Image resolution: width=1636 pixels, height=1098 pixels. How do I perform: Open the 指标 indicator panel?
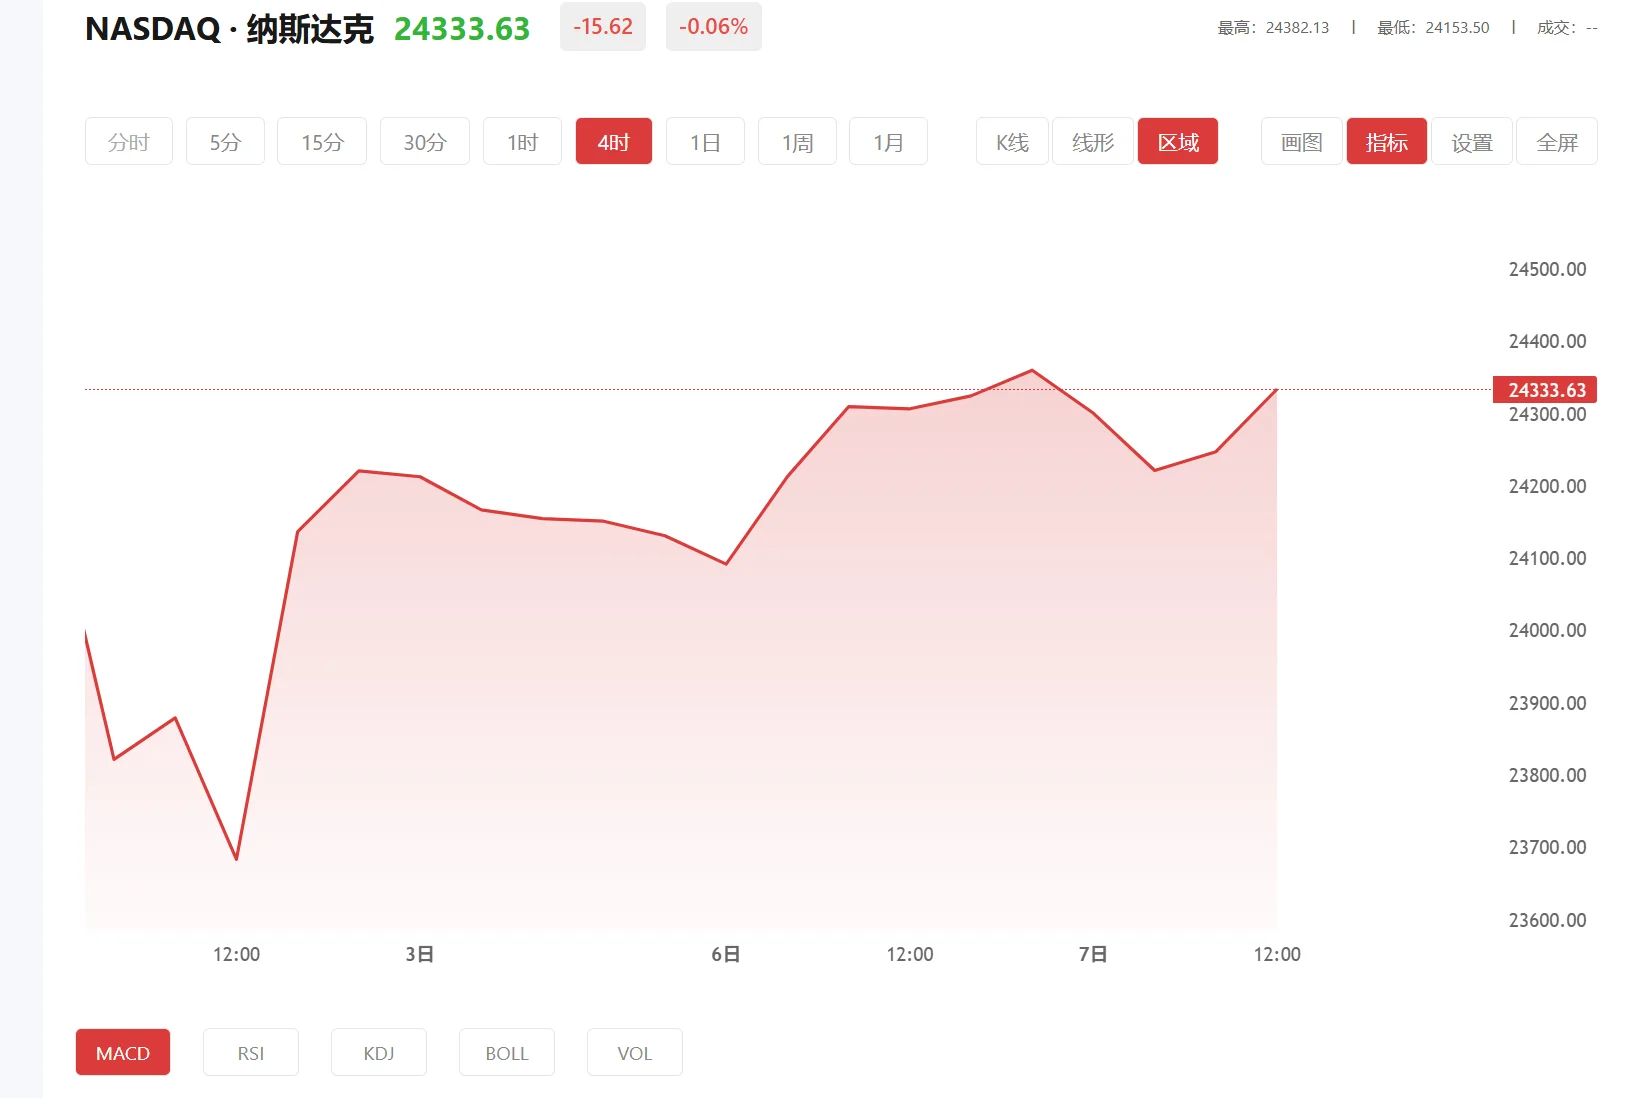click(x=1386, y=141)
